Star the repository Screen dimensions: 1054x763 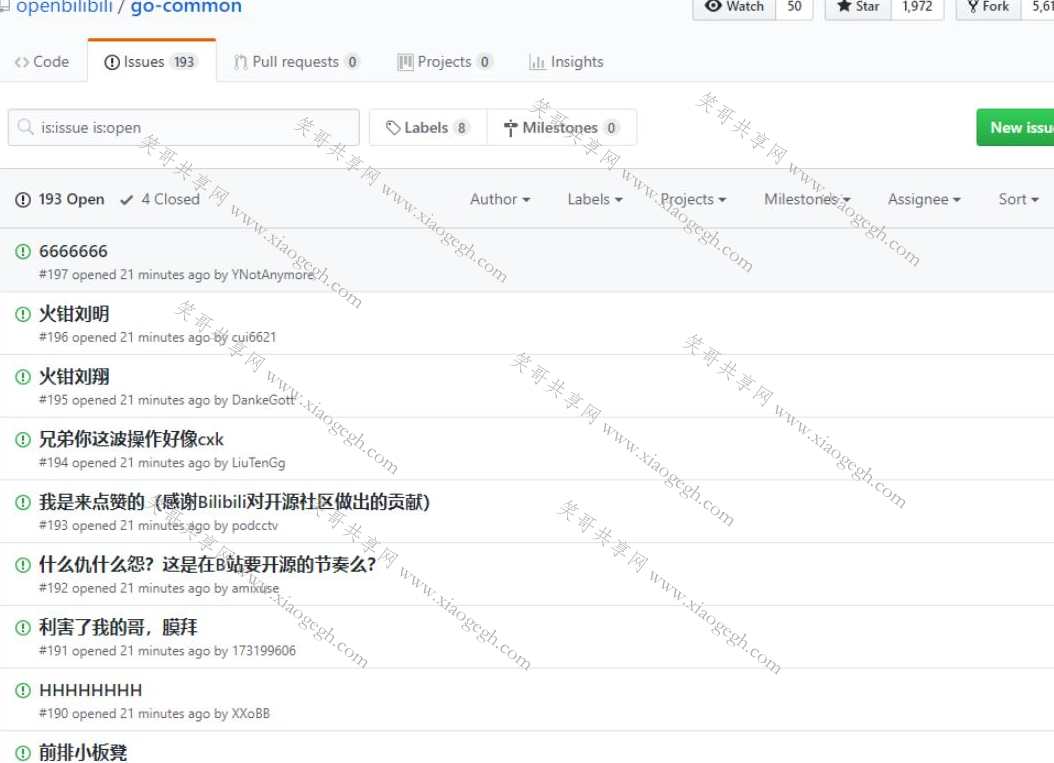(x=858, y=7)
